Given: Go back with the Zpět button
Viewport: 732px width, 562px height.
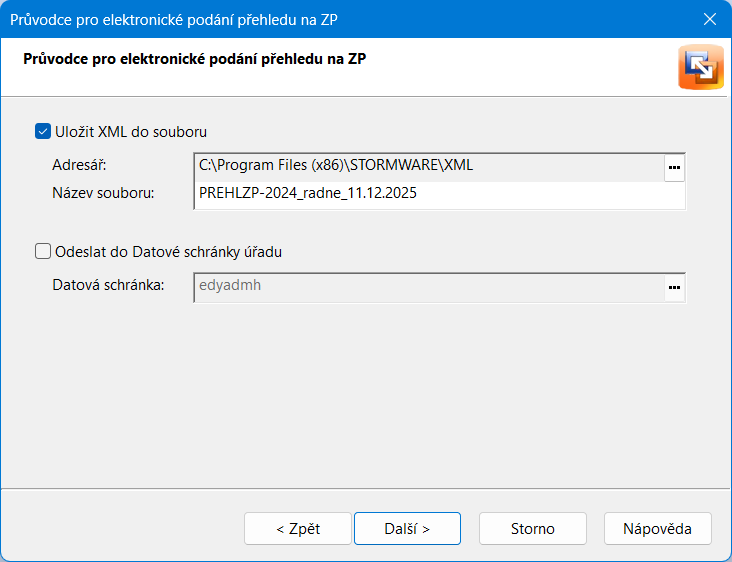Looking at the screenshot, I should point(298,529).
